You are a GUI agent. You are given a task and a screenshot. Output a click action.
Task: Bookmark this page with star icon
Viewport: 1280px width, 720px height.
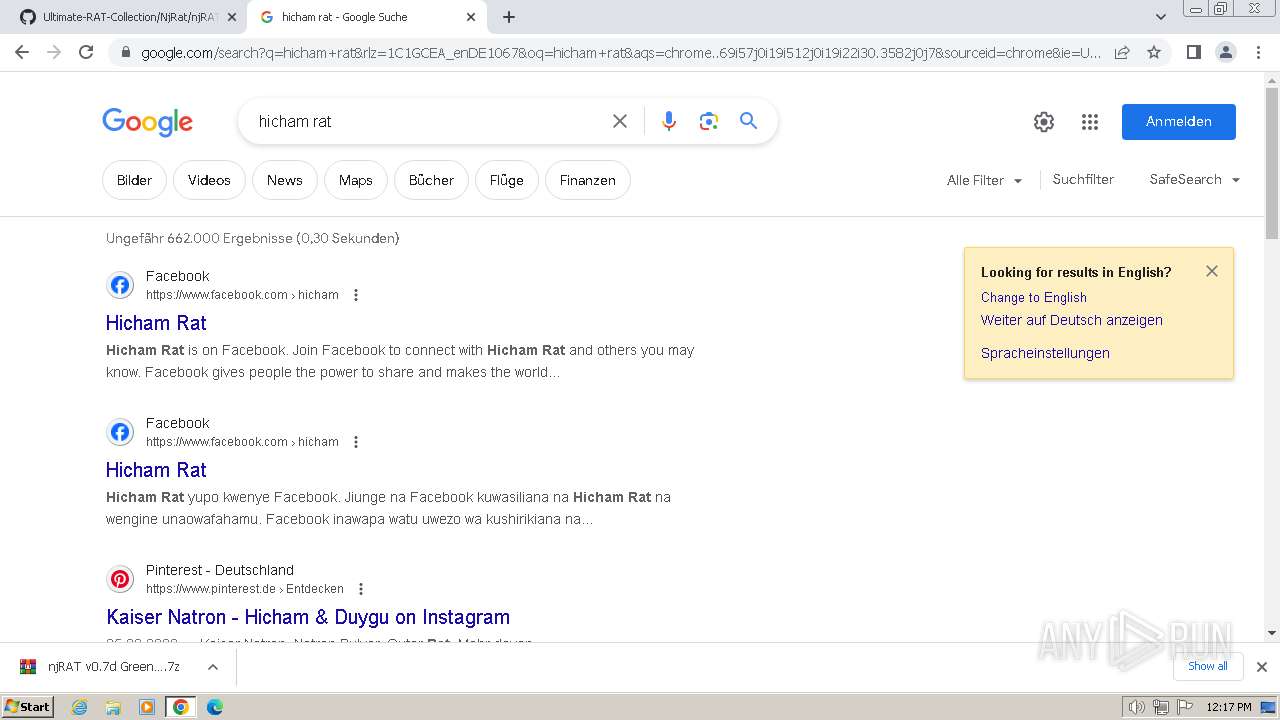click(x=1154, y=52)
